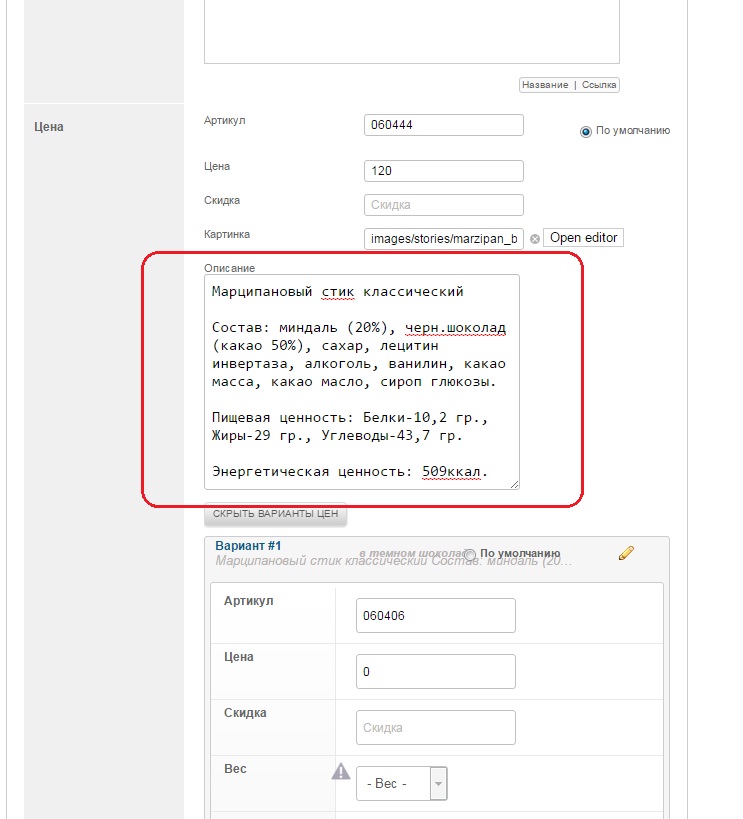Click the Скидка field in Вариант #1
The height and width of the screenshot is (819, 743).
coord(435,728)
